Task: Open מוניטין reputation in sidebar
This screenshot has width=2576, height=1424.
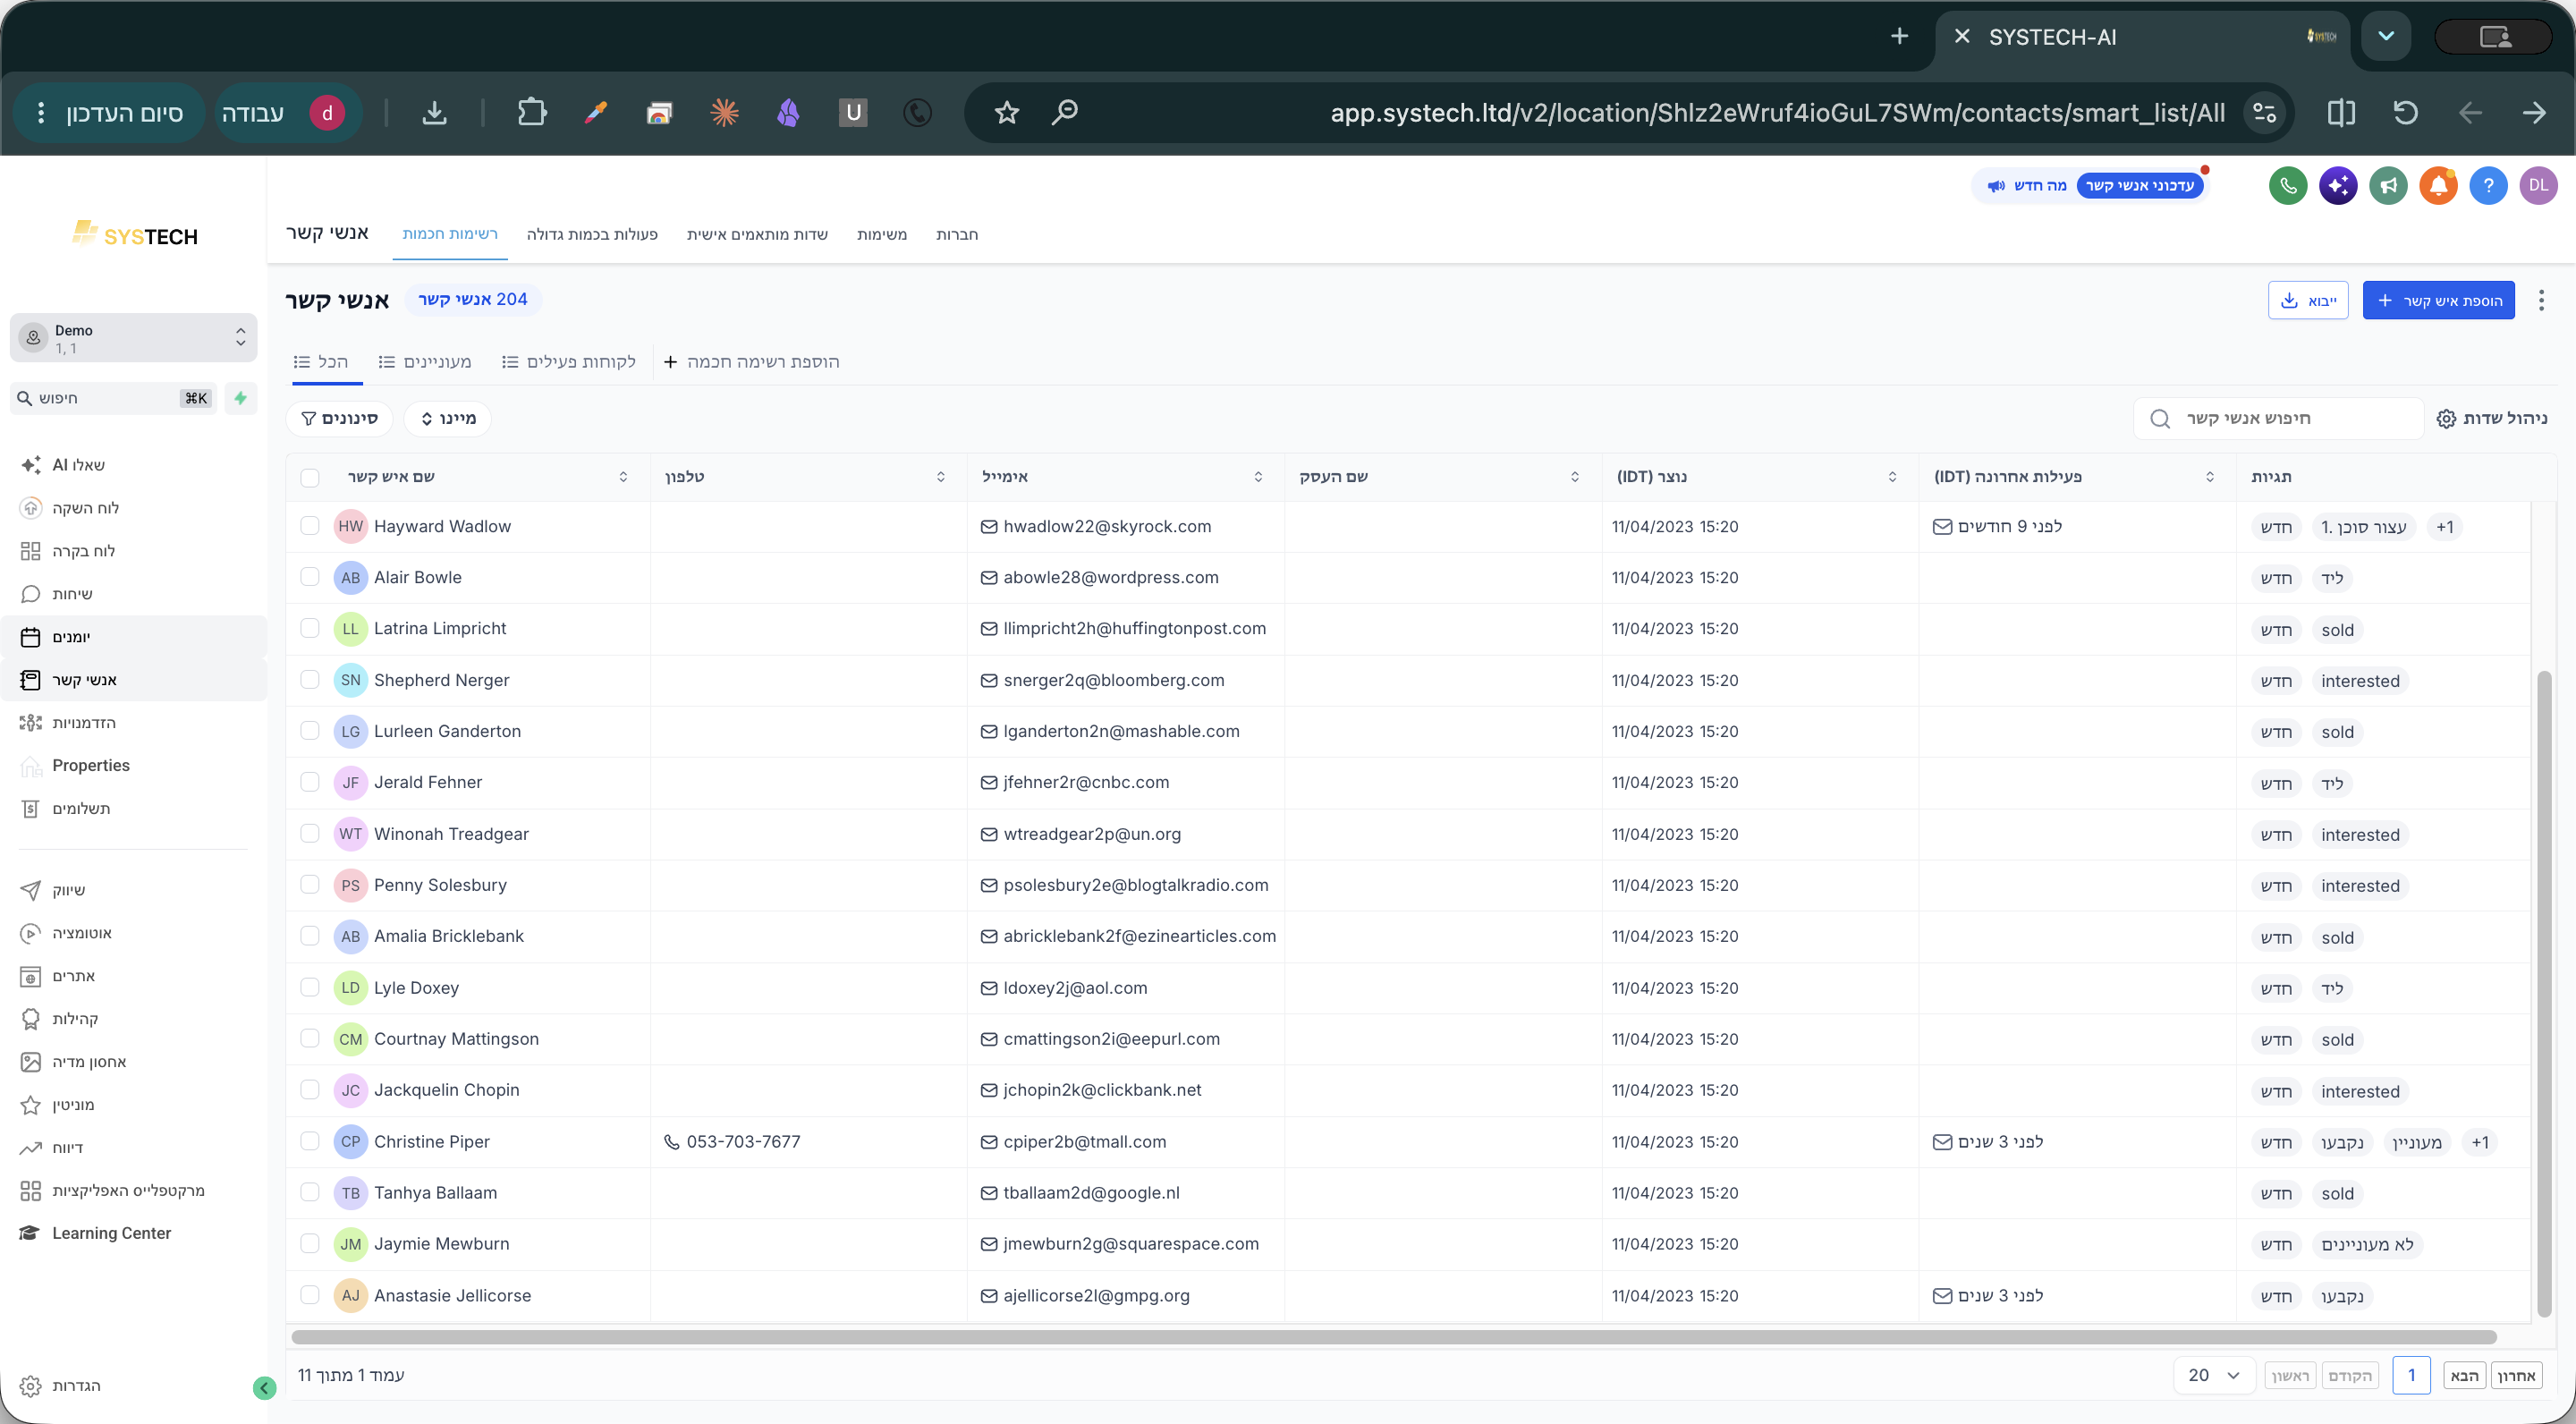Action: pyautogui.click(x=73, y=1105)
